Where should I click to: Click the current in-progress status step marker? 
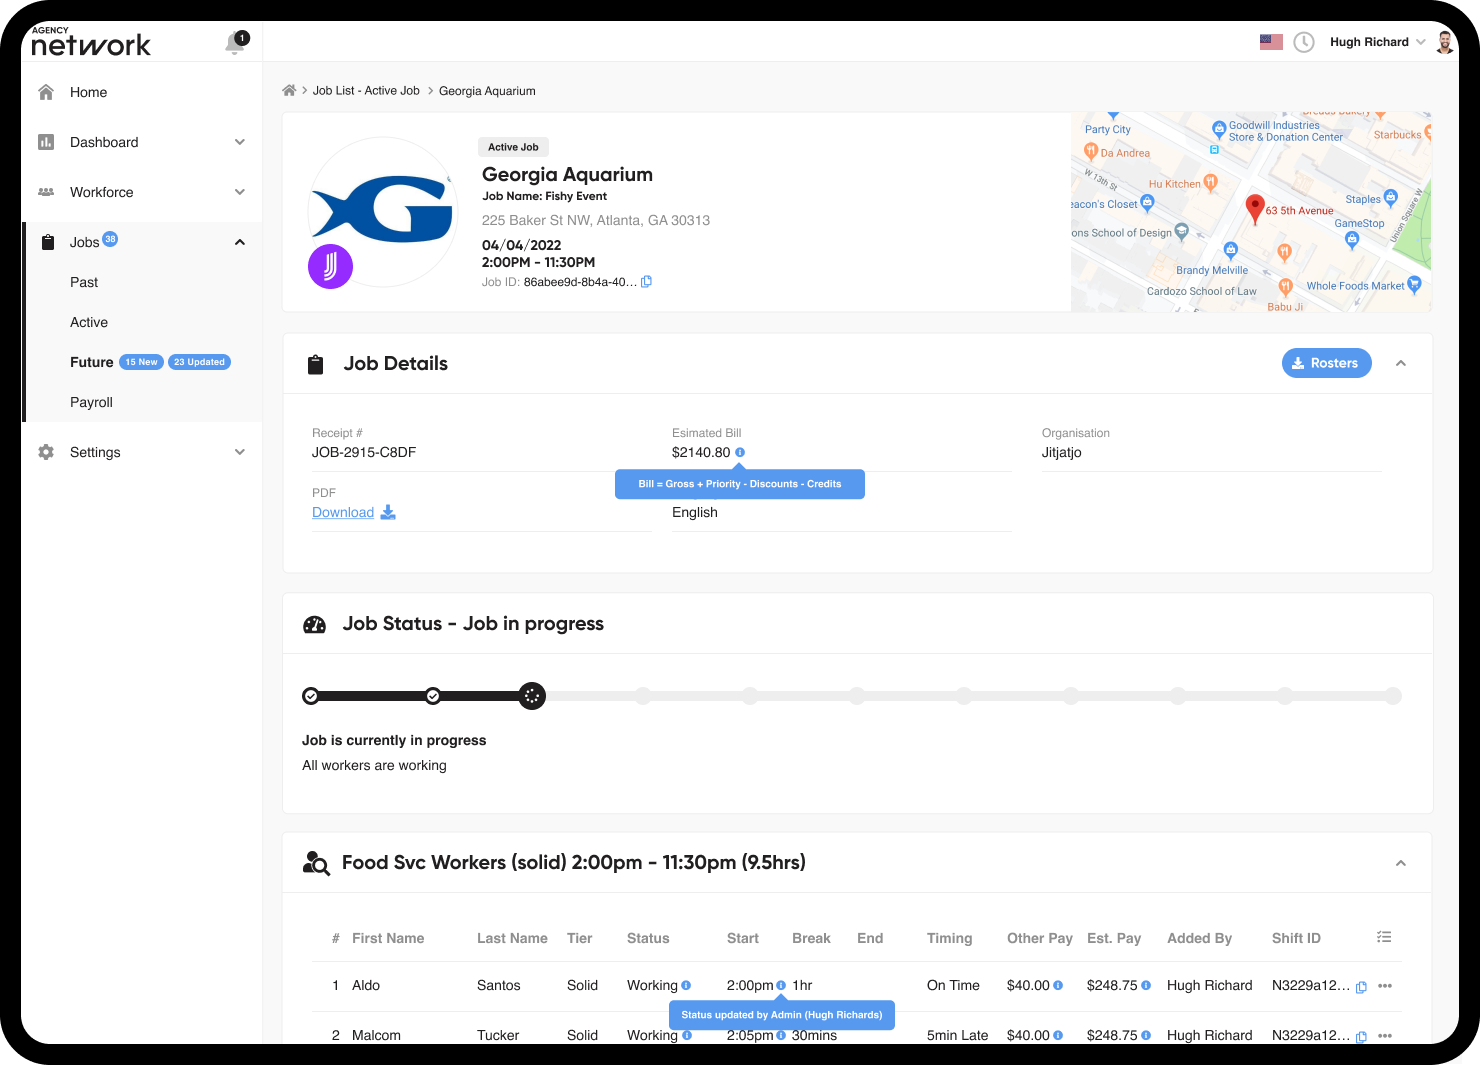pos(532,696)
